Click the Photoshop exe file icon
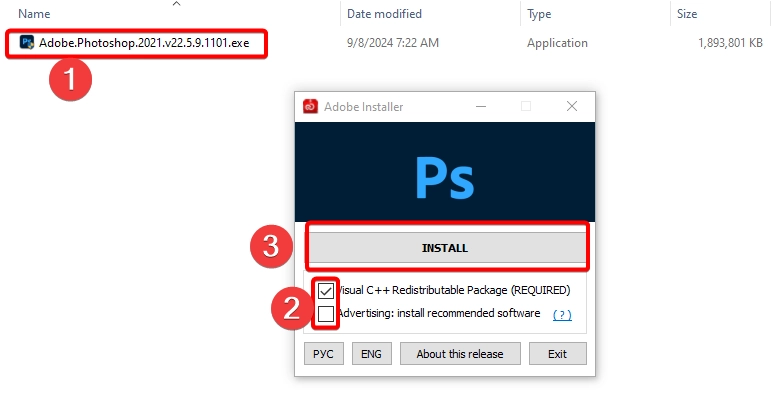 (x=27, y=42)
